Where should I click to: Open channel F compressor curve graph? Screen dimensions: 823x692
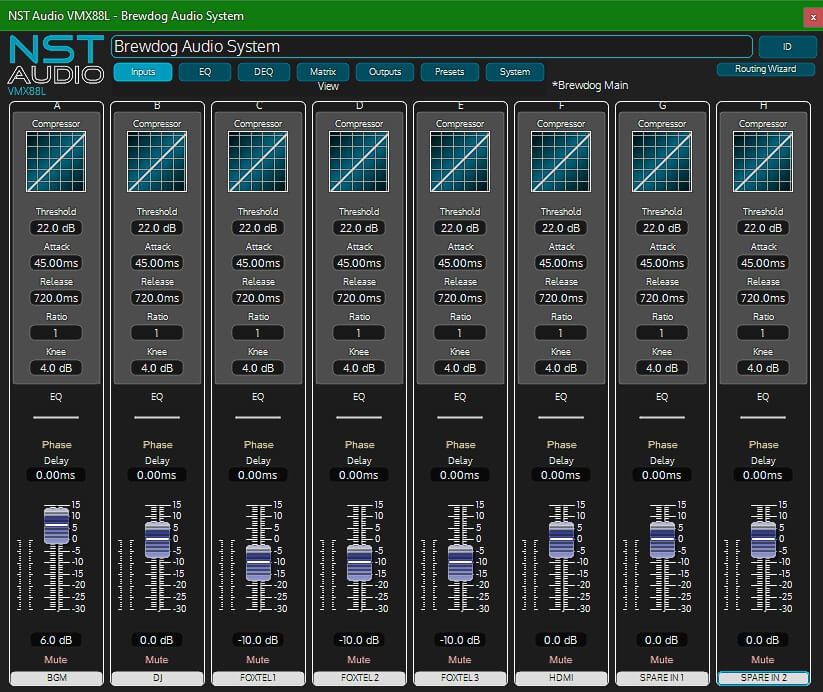561,162
